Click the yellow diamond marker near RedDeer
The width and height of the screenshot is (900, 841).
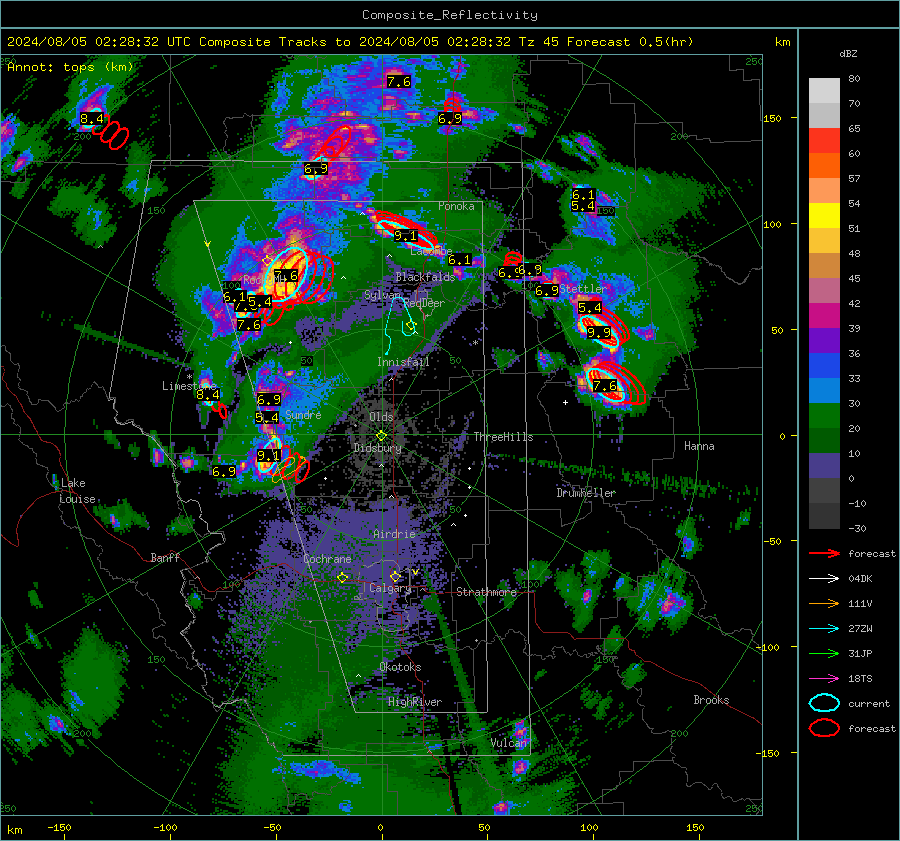(x=410, y=326)
